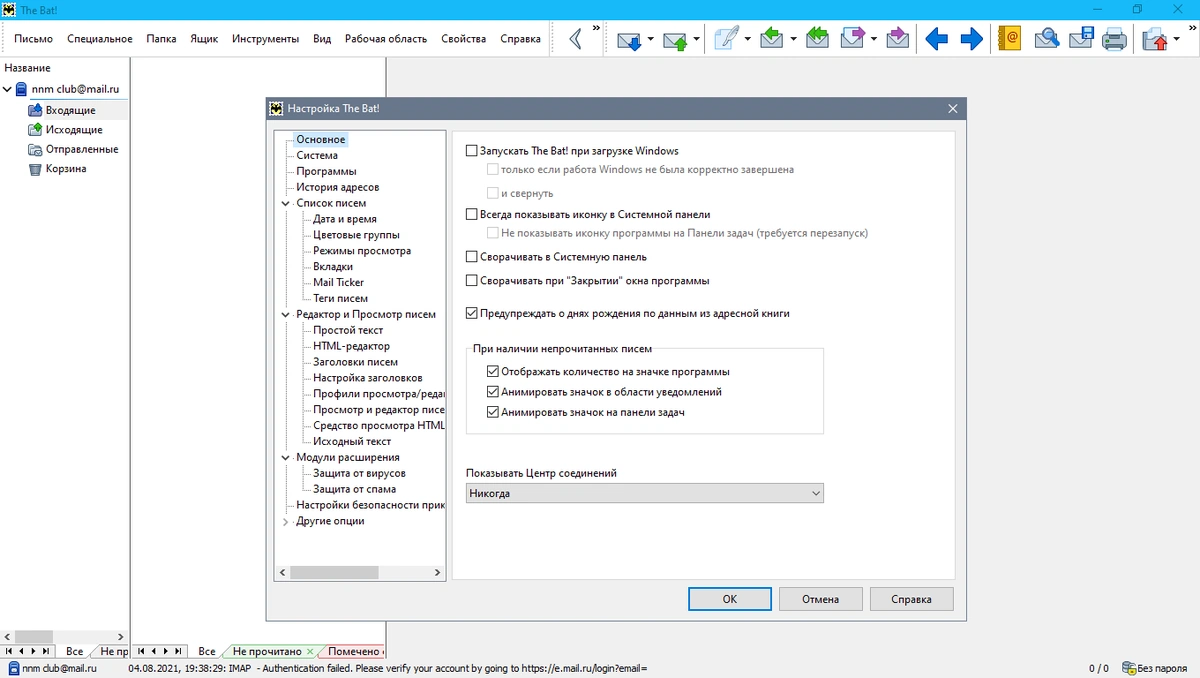Enable Запускать The Bat! при загрузке Windows
This screenshot has height=678, width=1200.
[x=472, y=151]
